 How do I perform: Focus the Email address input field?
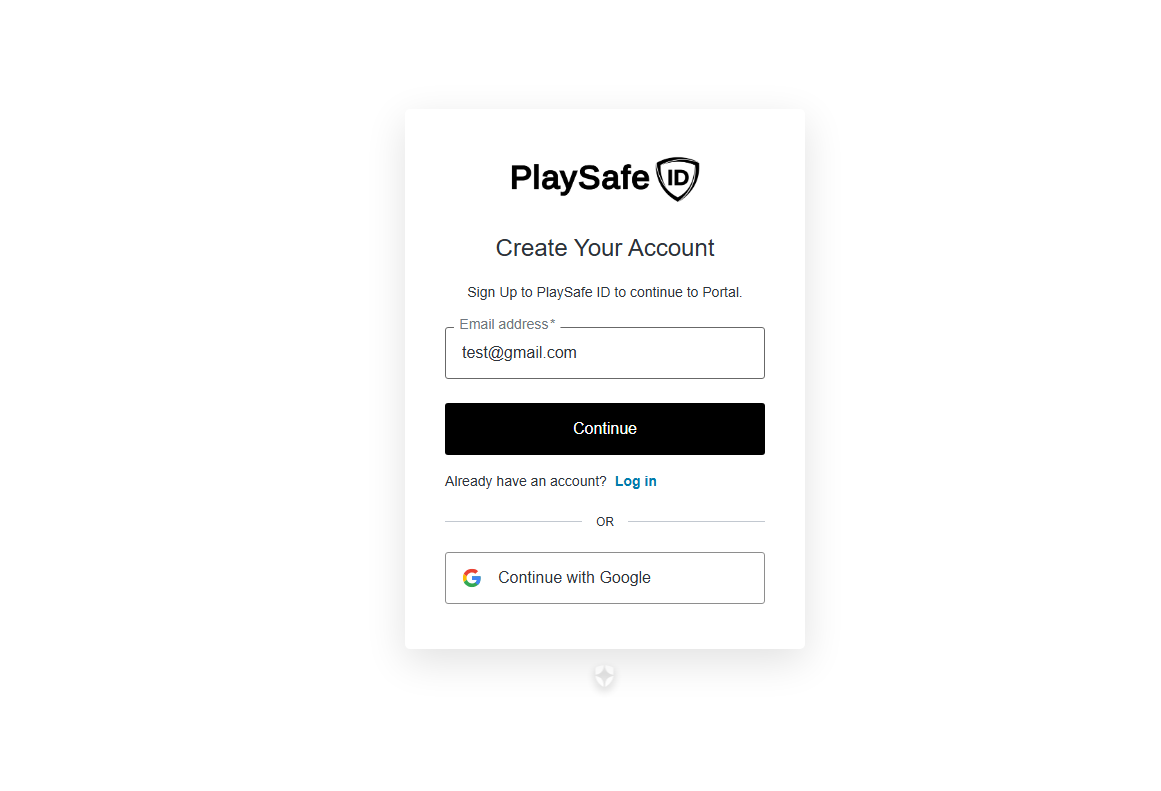tap(605, 353)
